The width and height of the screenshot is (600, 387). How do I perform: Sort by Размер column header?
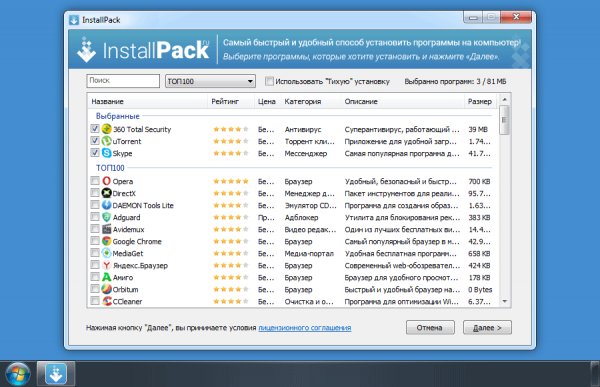click(481, 101)
